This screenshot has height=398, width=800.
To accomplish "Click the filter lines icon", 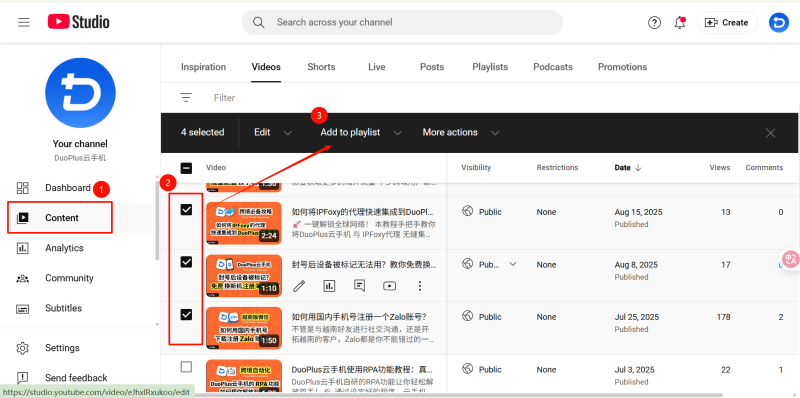I will 186,97.
